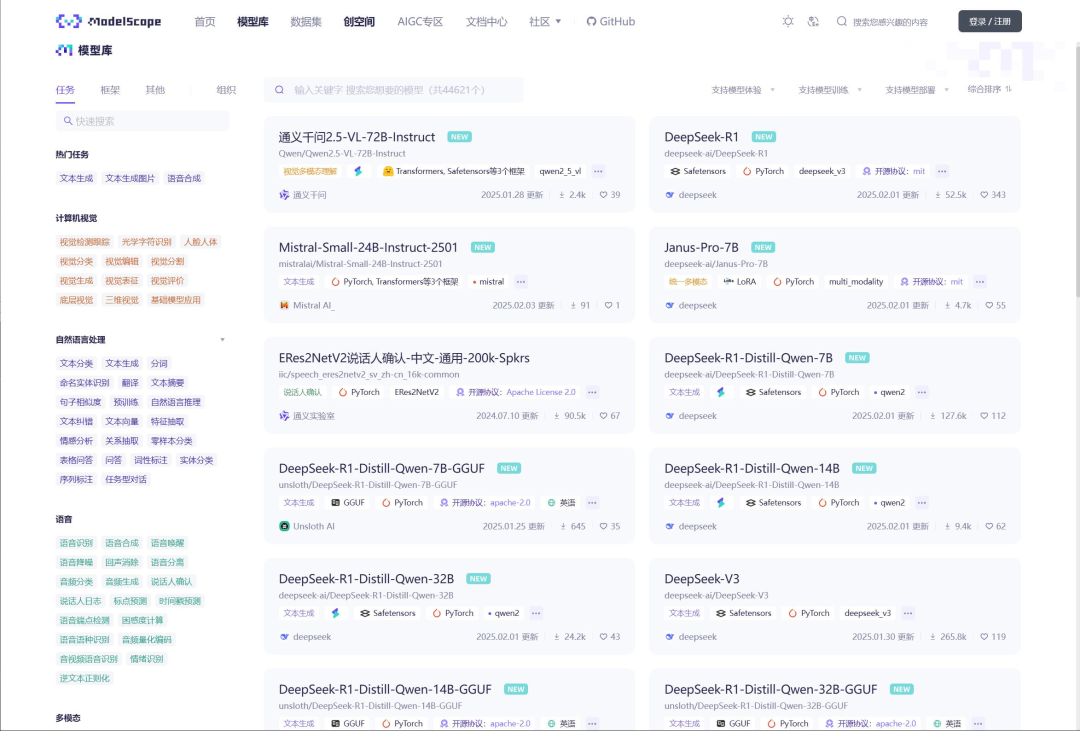
Task: Click the lightning icon on DeepSeek-R1-Distill-Qwen-14B card
Action: click(720, 502)
